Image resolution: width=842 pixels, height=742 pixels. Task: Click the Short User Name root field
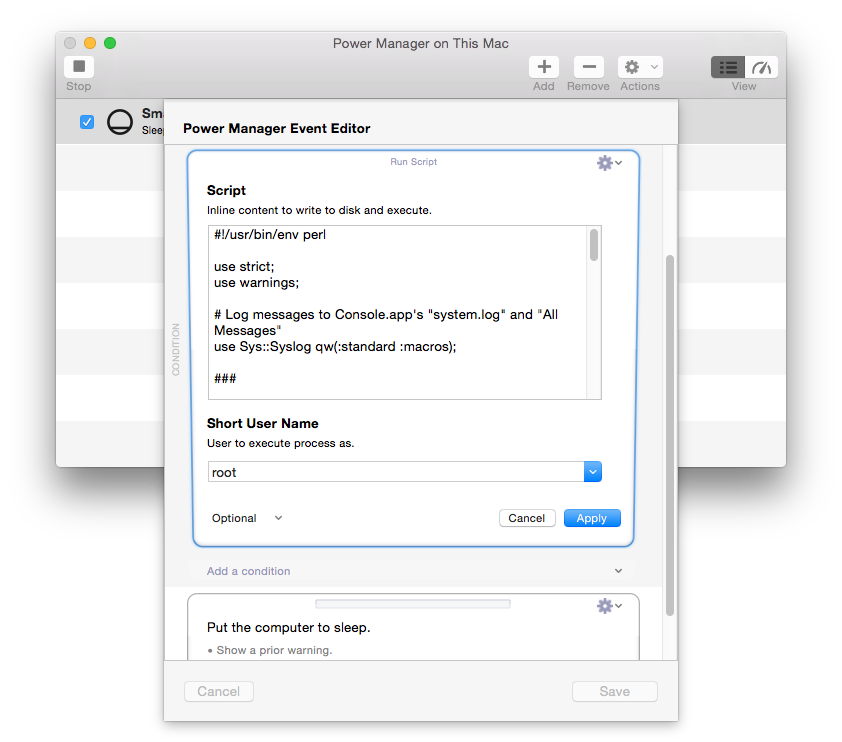click(396, 472)
